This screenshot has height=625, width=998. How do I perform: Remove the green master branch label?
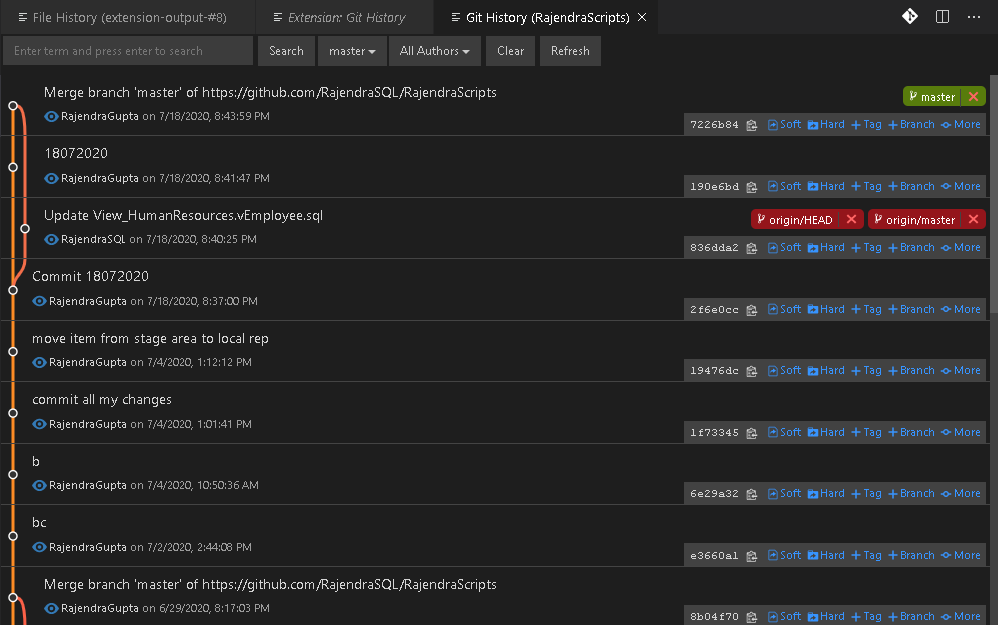(x=973, y=97)
